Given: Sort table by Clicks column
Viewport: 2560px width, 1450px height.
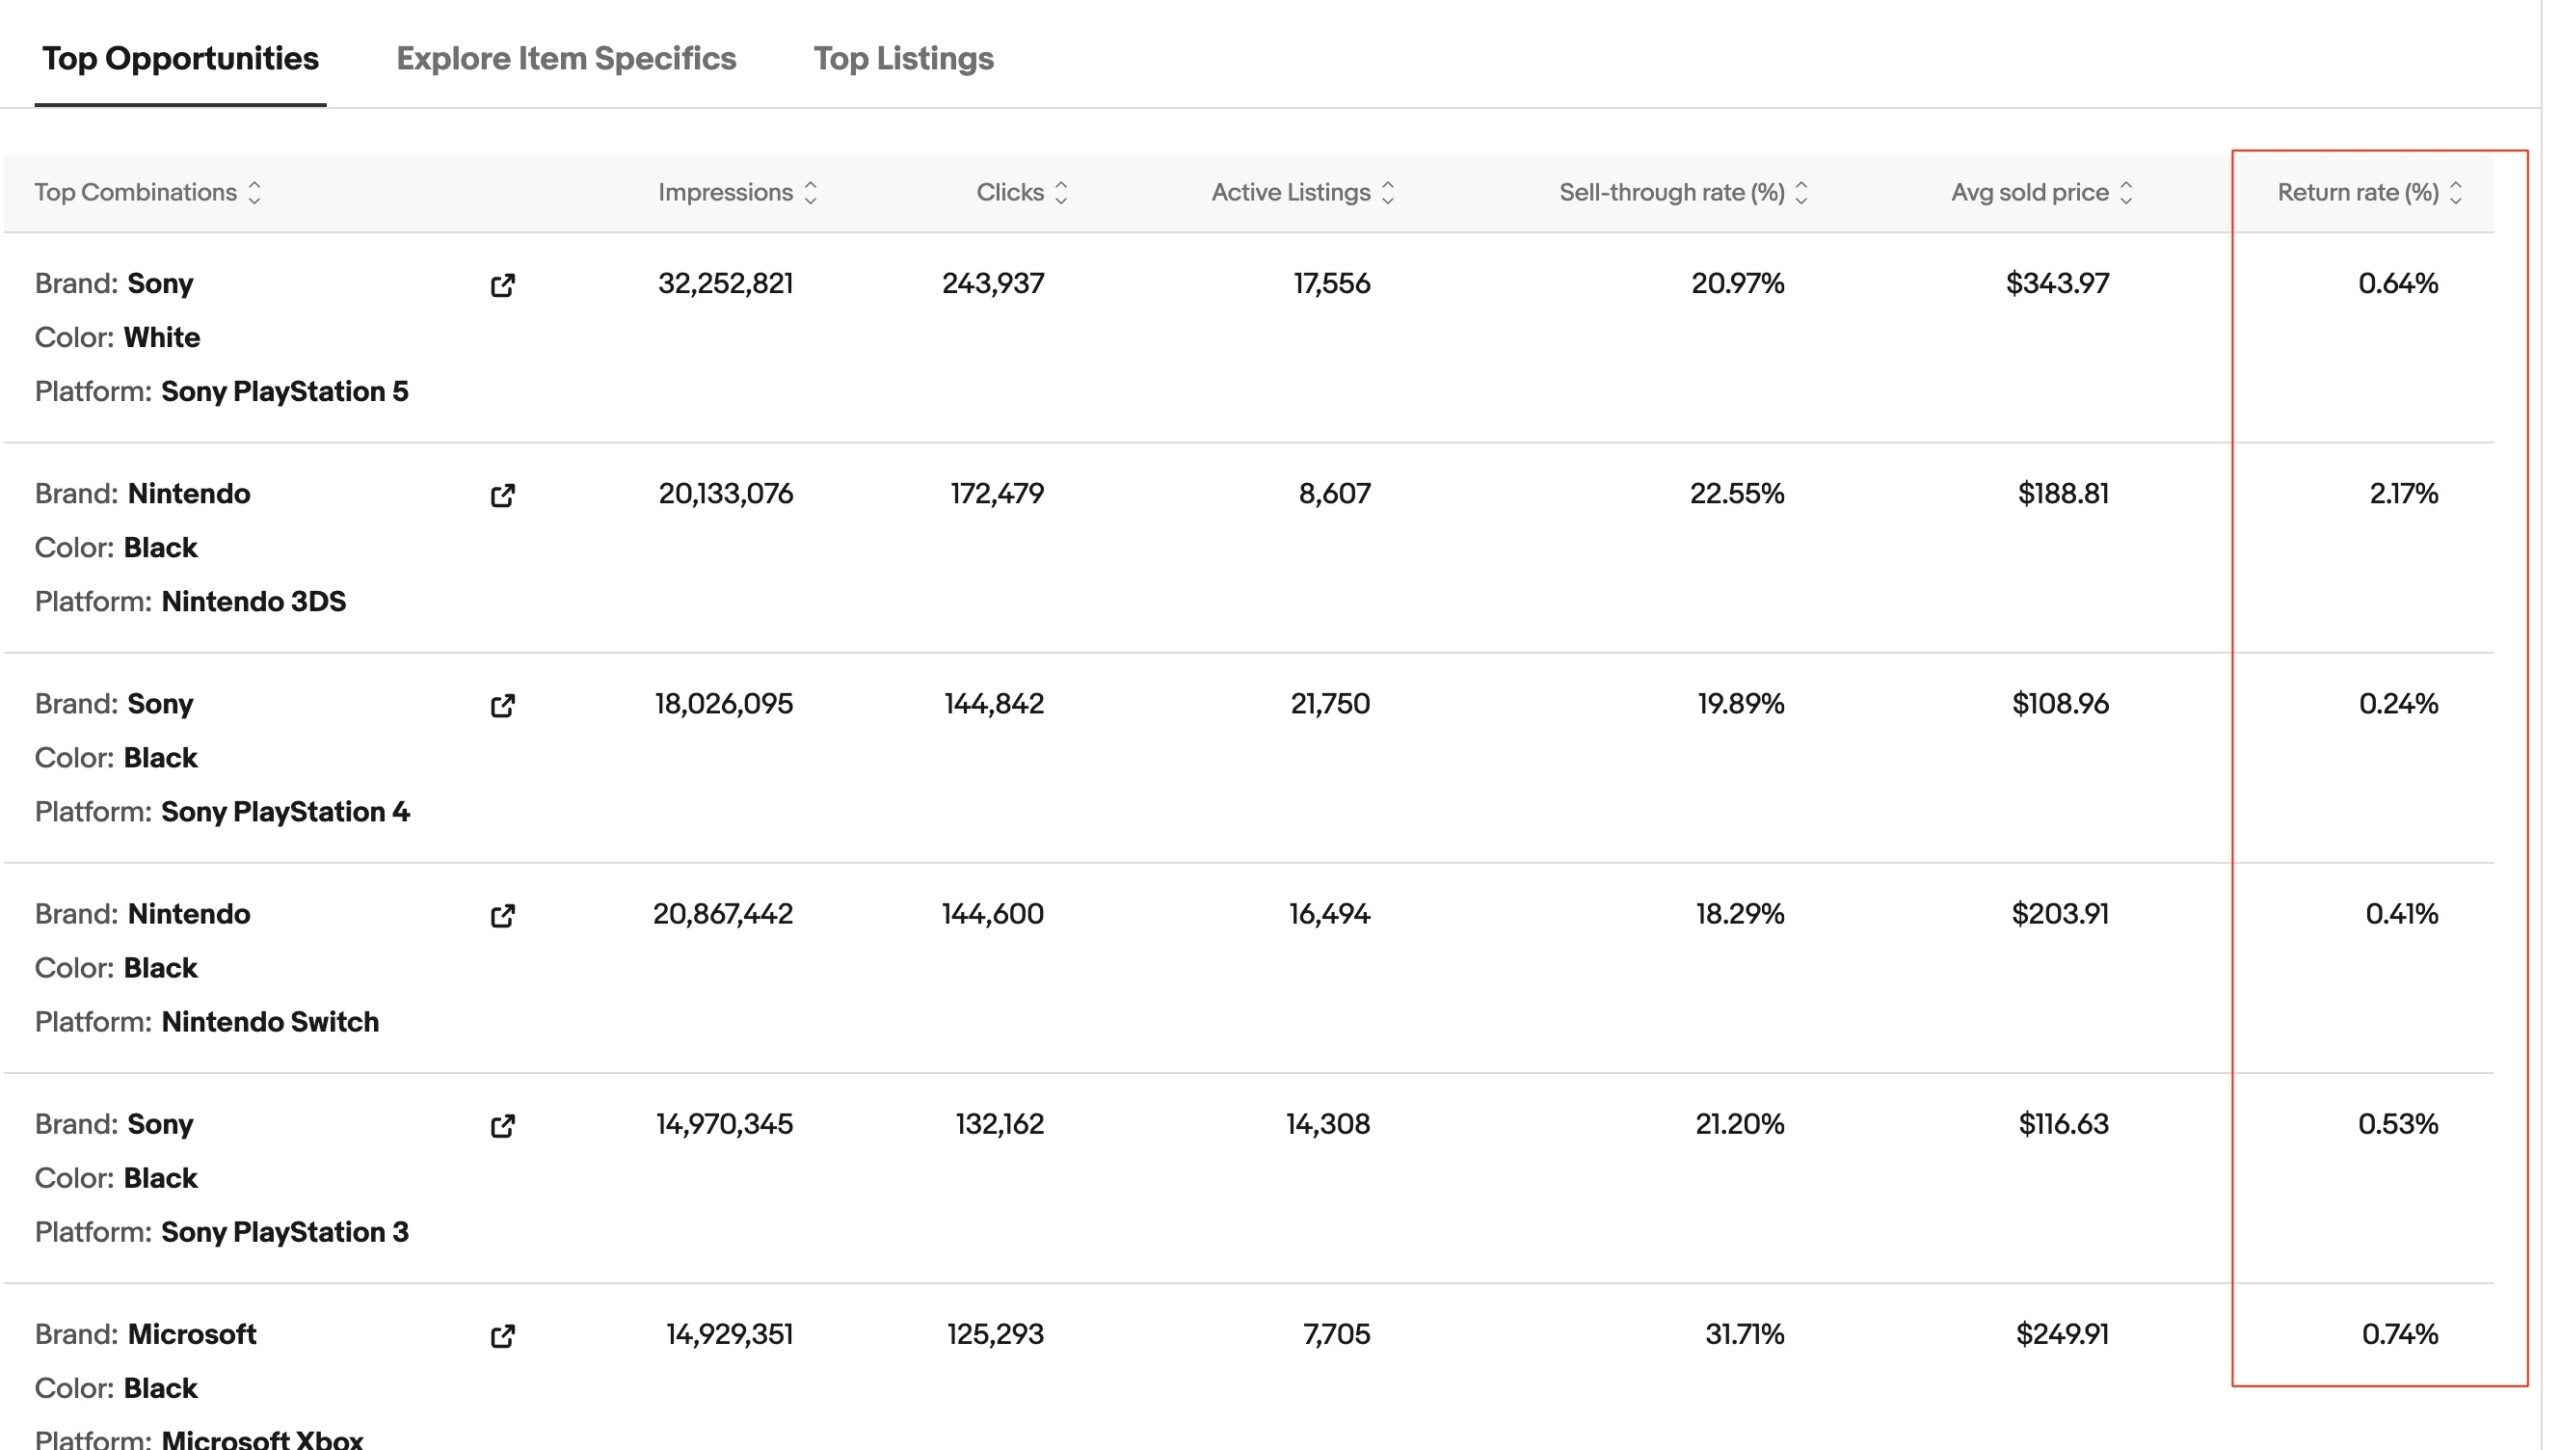Looking at the screenshot, I should point(1061,193).
